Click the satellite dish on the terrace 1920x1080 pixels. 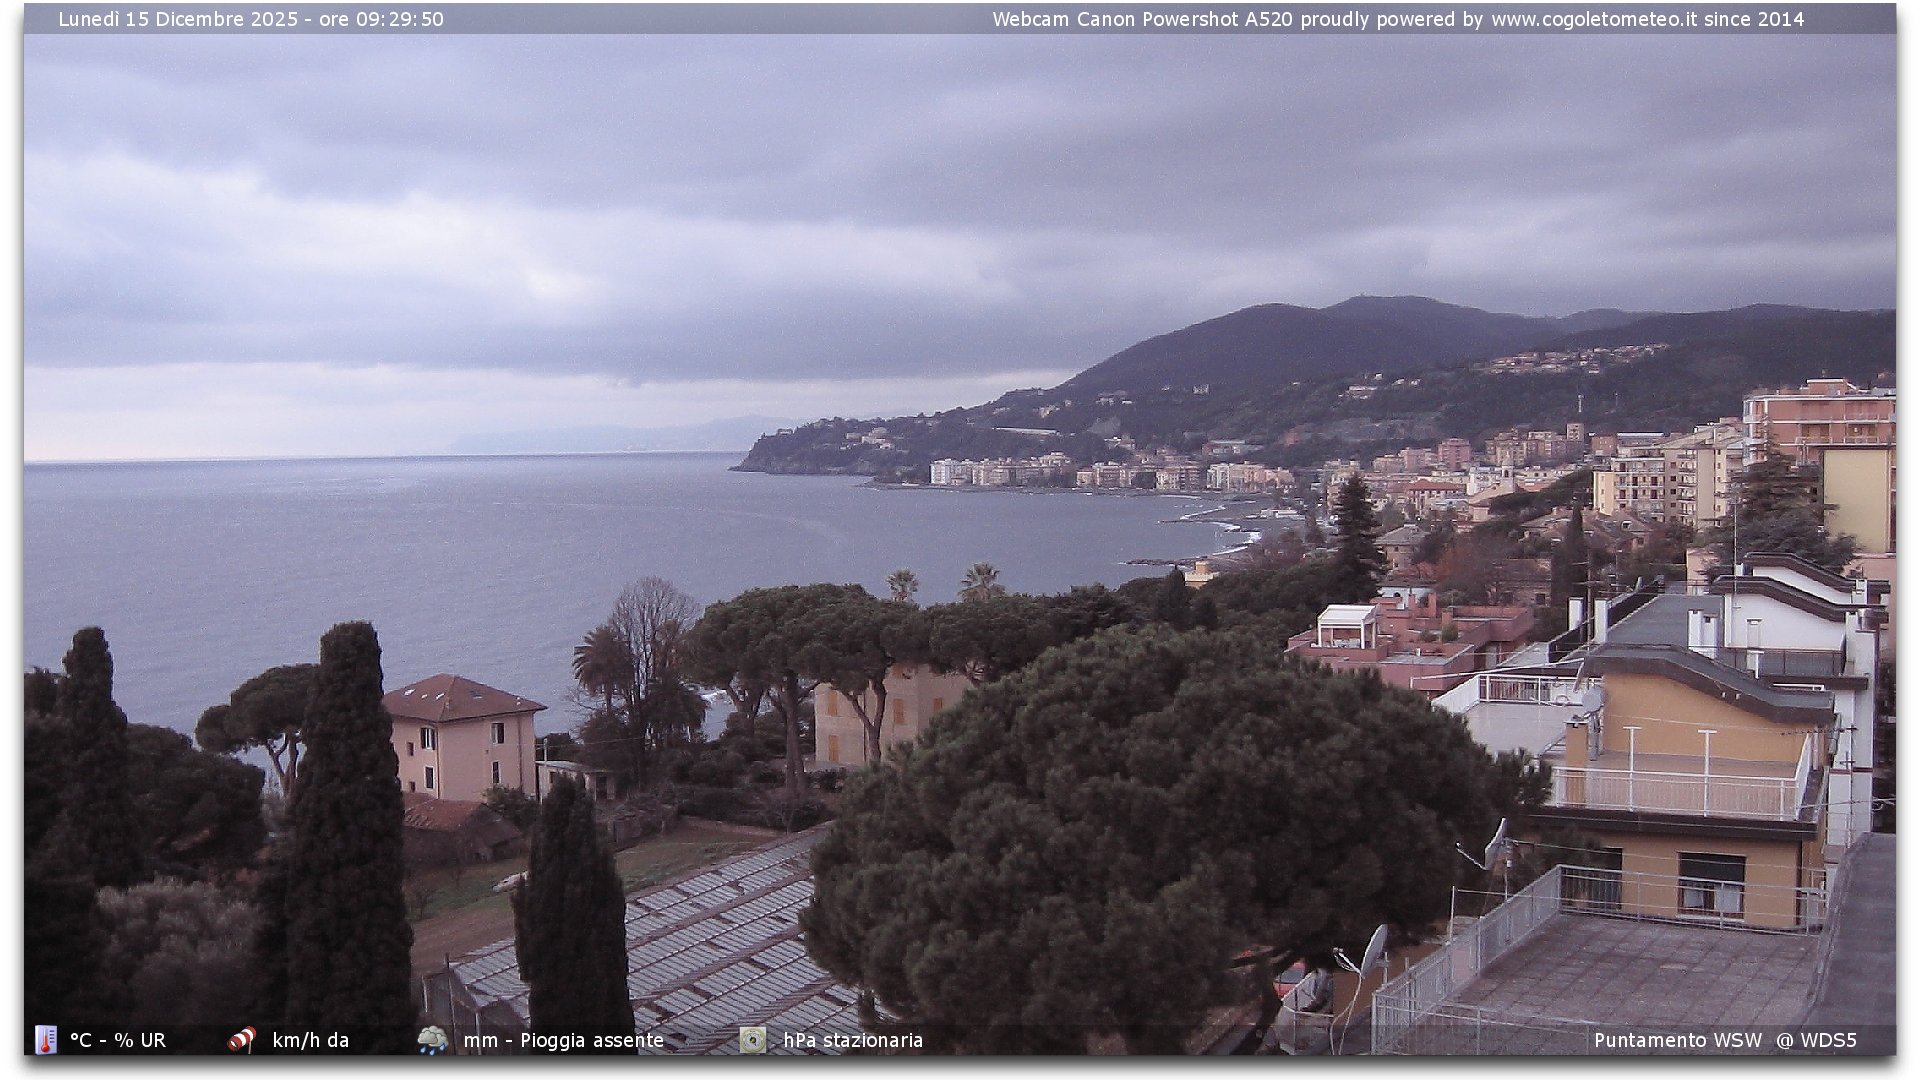point(1496,845)
